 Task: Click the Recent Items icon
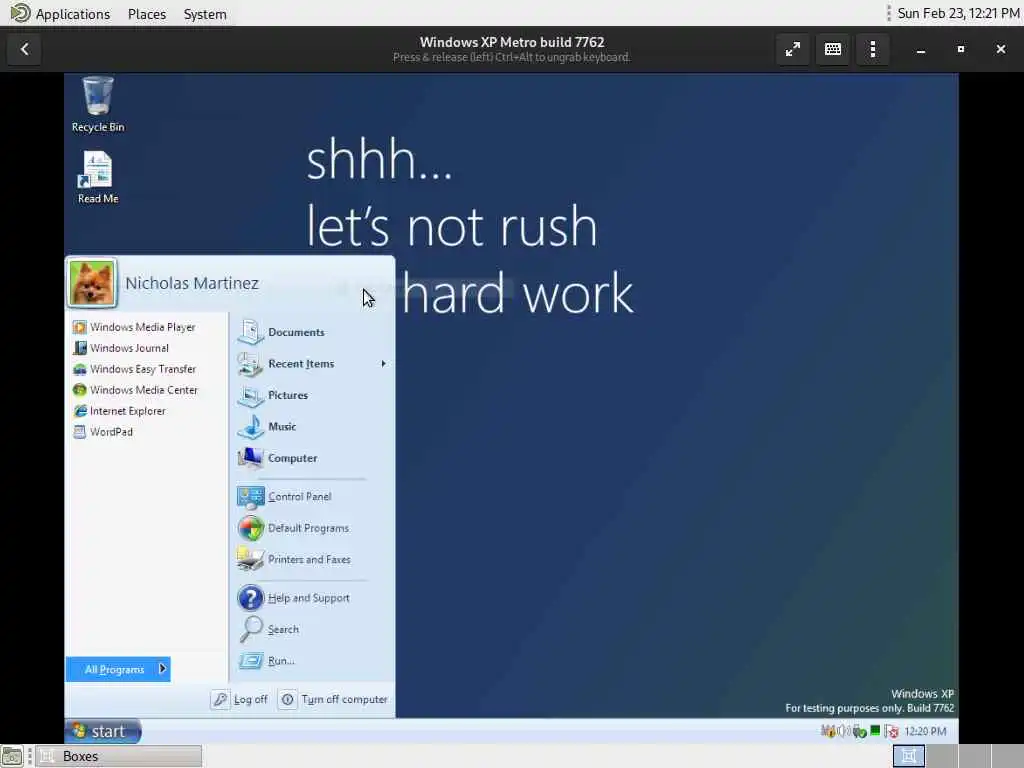pyautogui.click(x=250, y=364)
